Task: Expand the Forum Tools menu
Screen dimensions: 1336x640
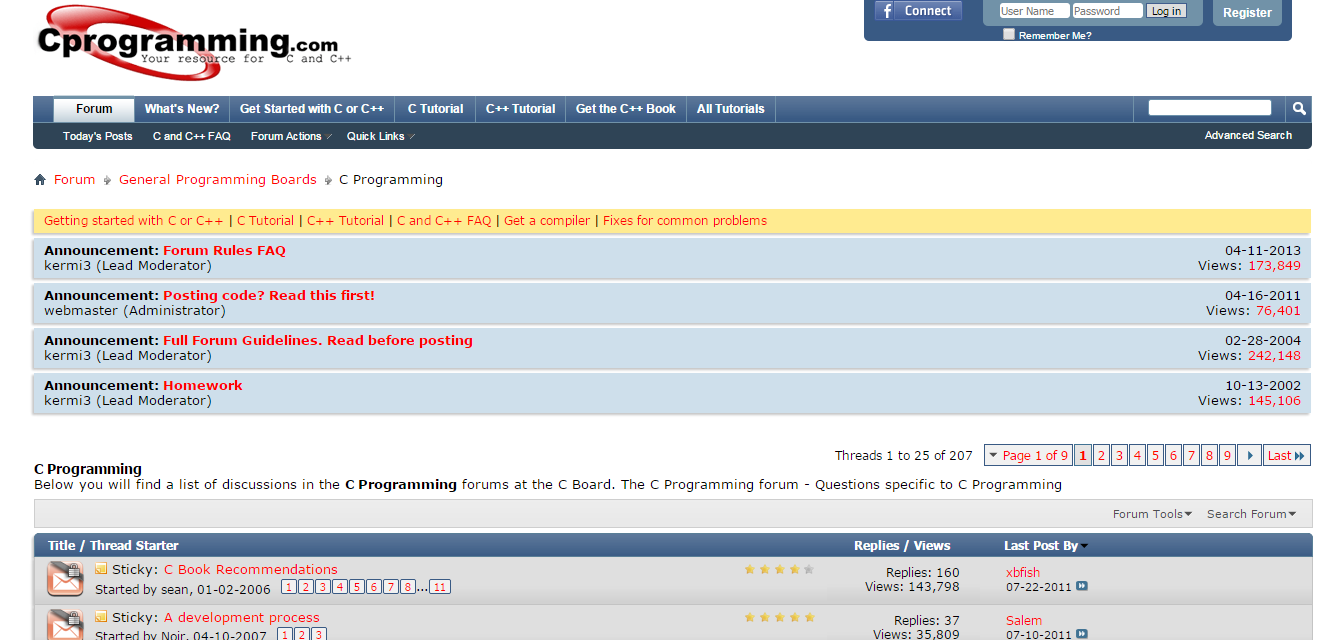Action: tap(1152, 514)
